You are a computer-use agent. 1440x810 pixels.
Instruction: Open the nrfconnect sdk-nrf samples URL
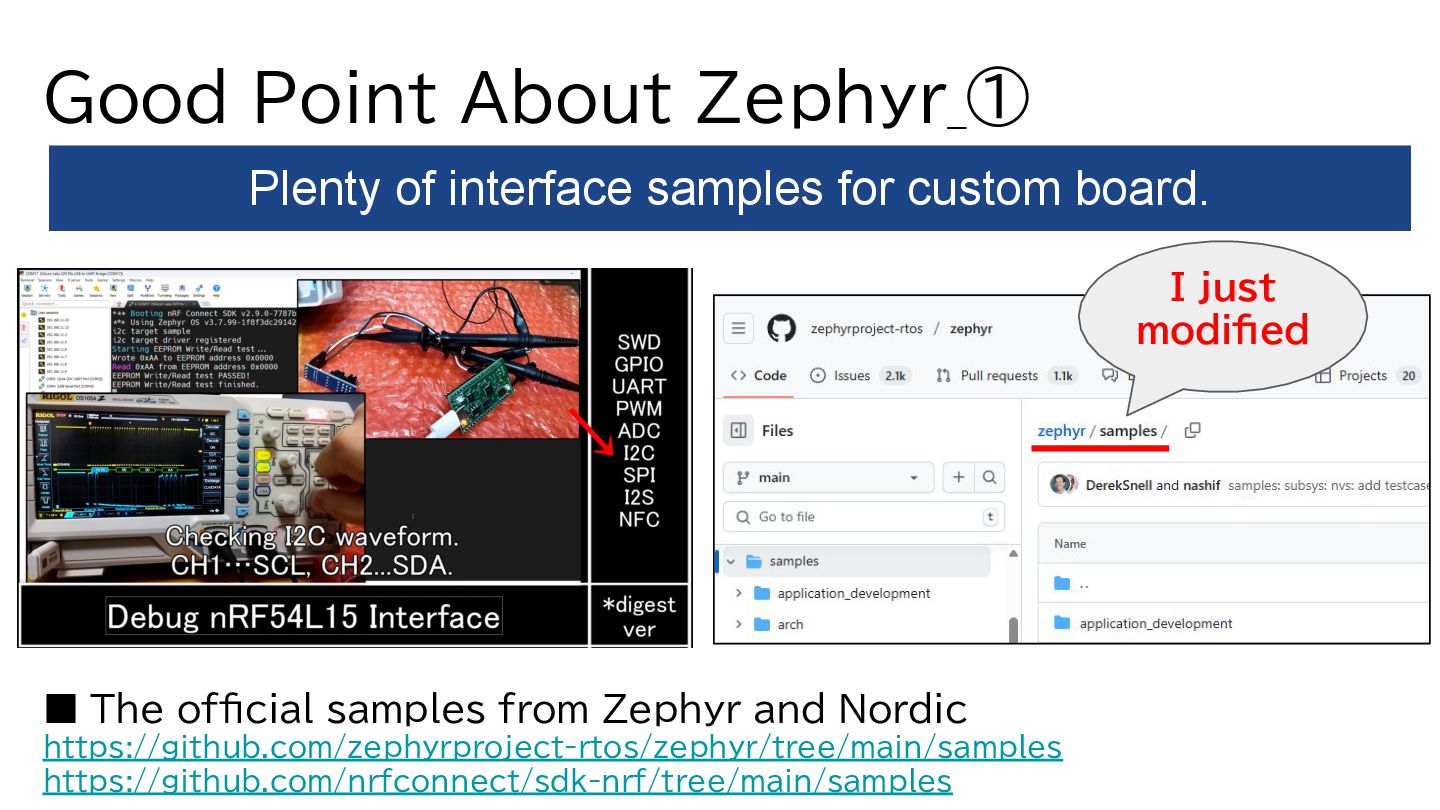(498, 780)
